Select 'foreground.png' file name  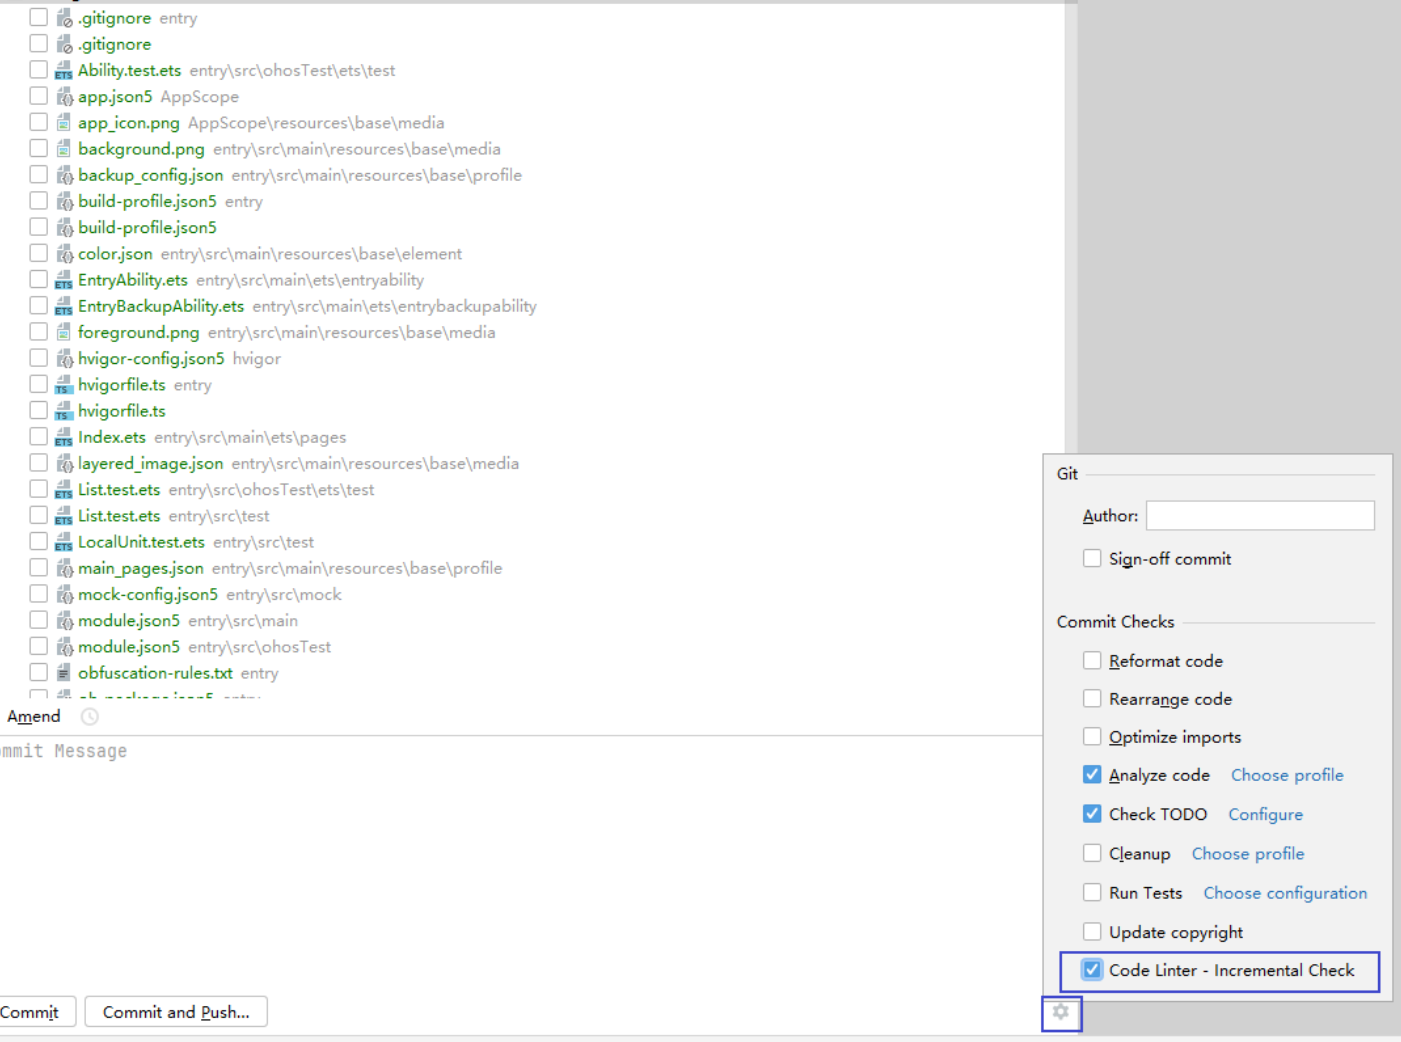point(139,332)
